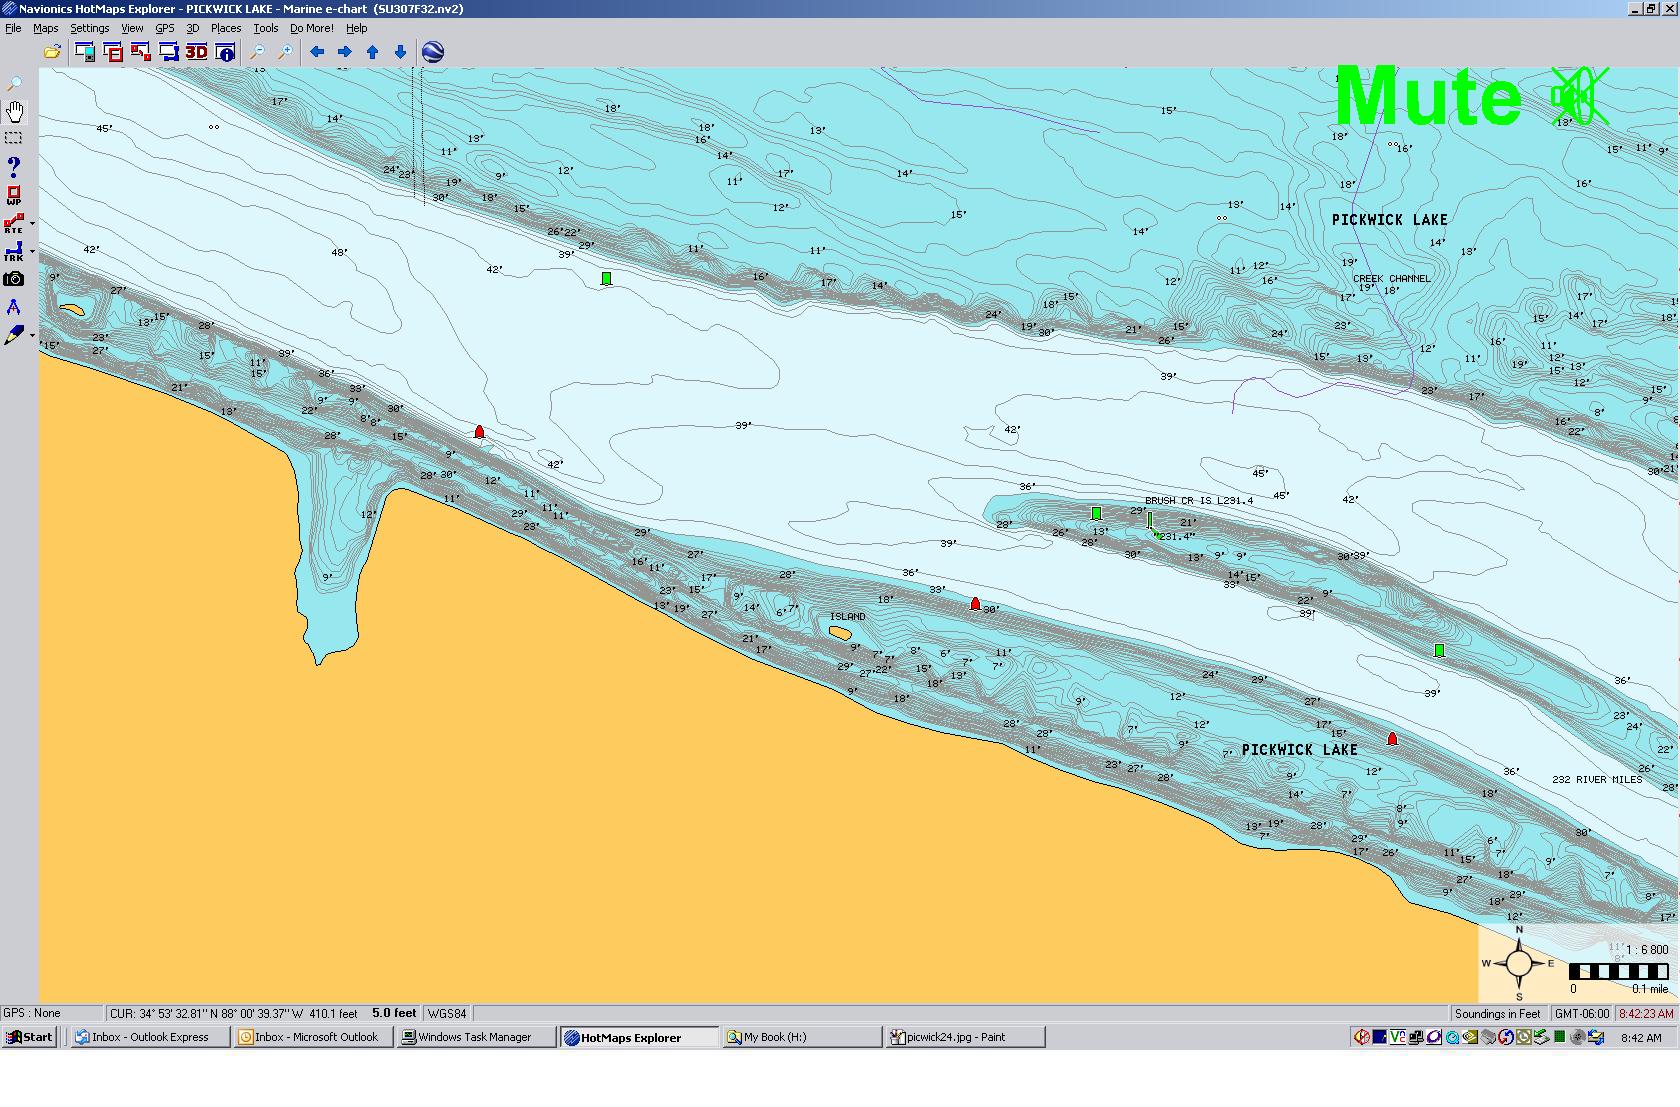Pan map left with blue arrow
The image size is (1680, 1107).
(317, 52)
